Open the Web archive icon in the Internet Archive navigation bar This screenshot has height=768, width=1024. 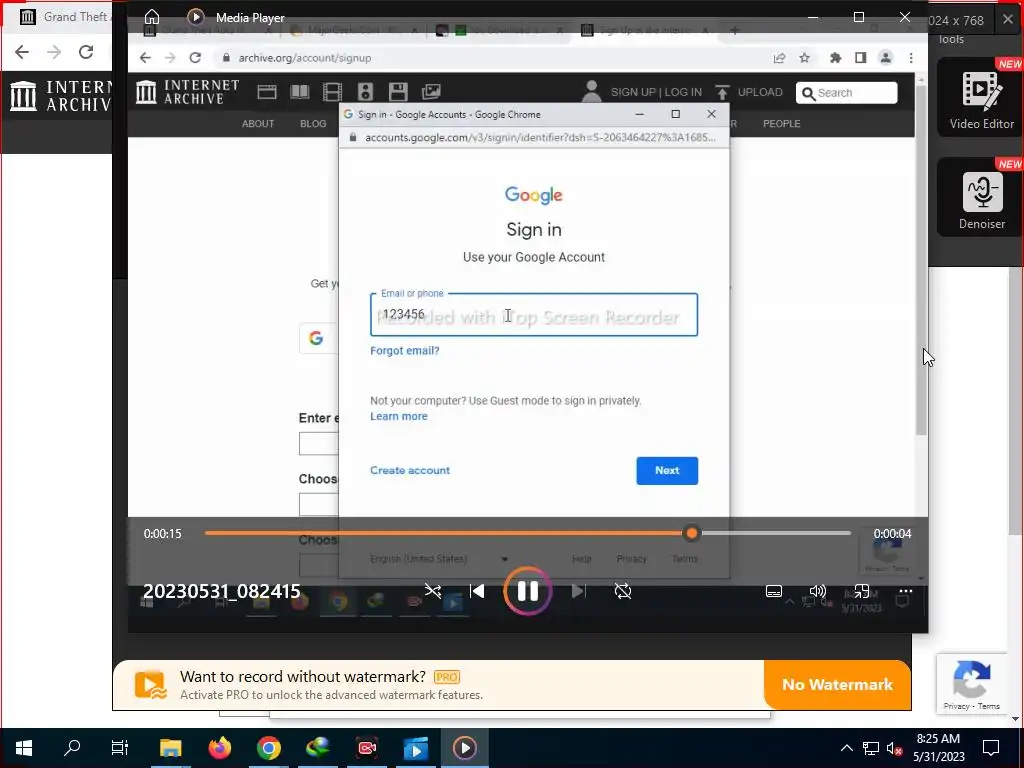point(266,92)
